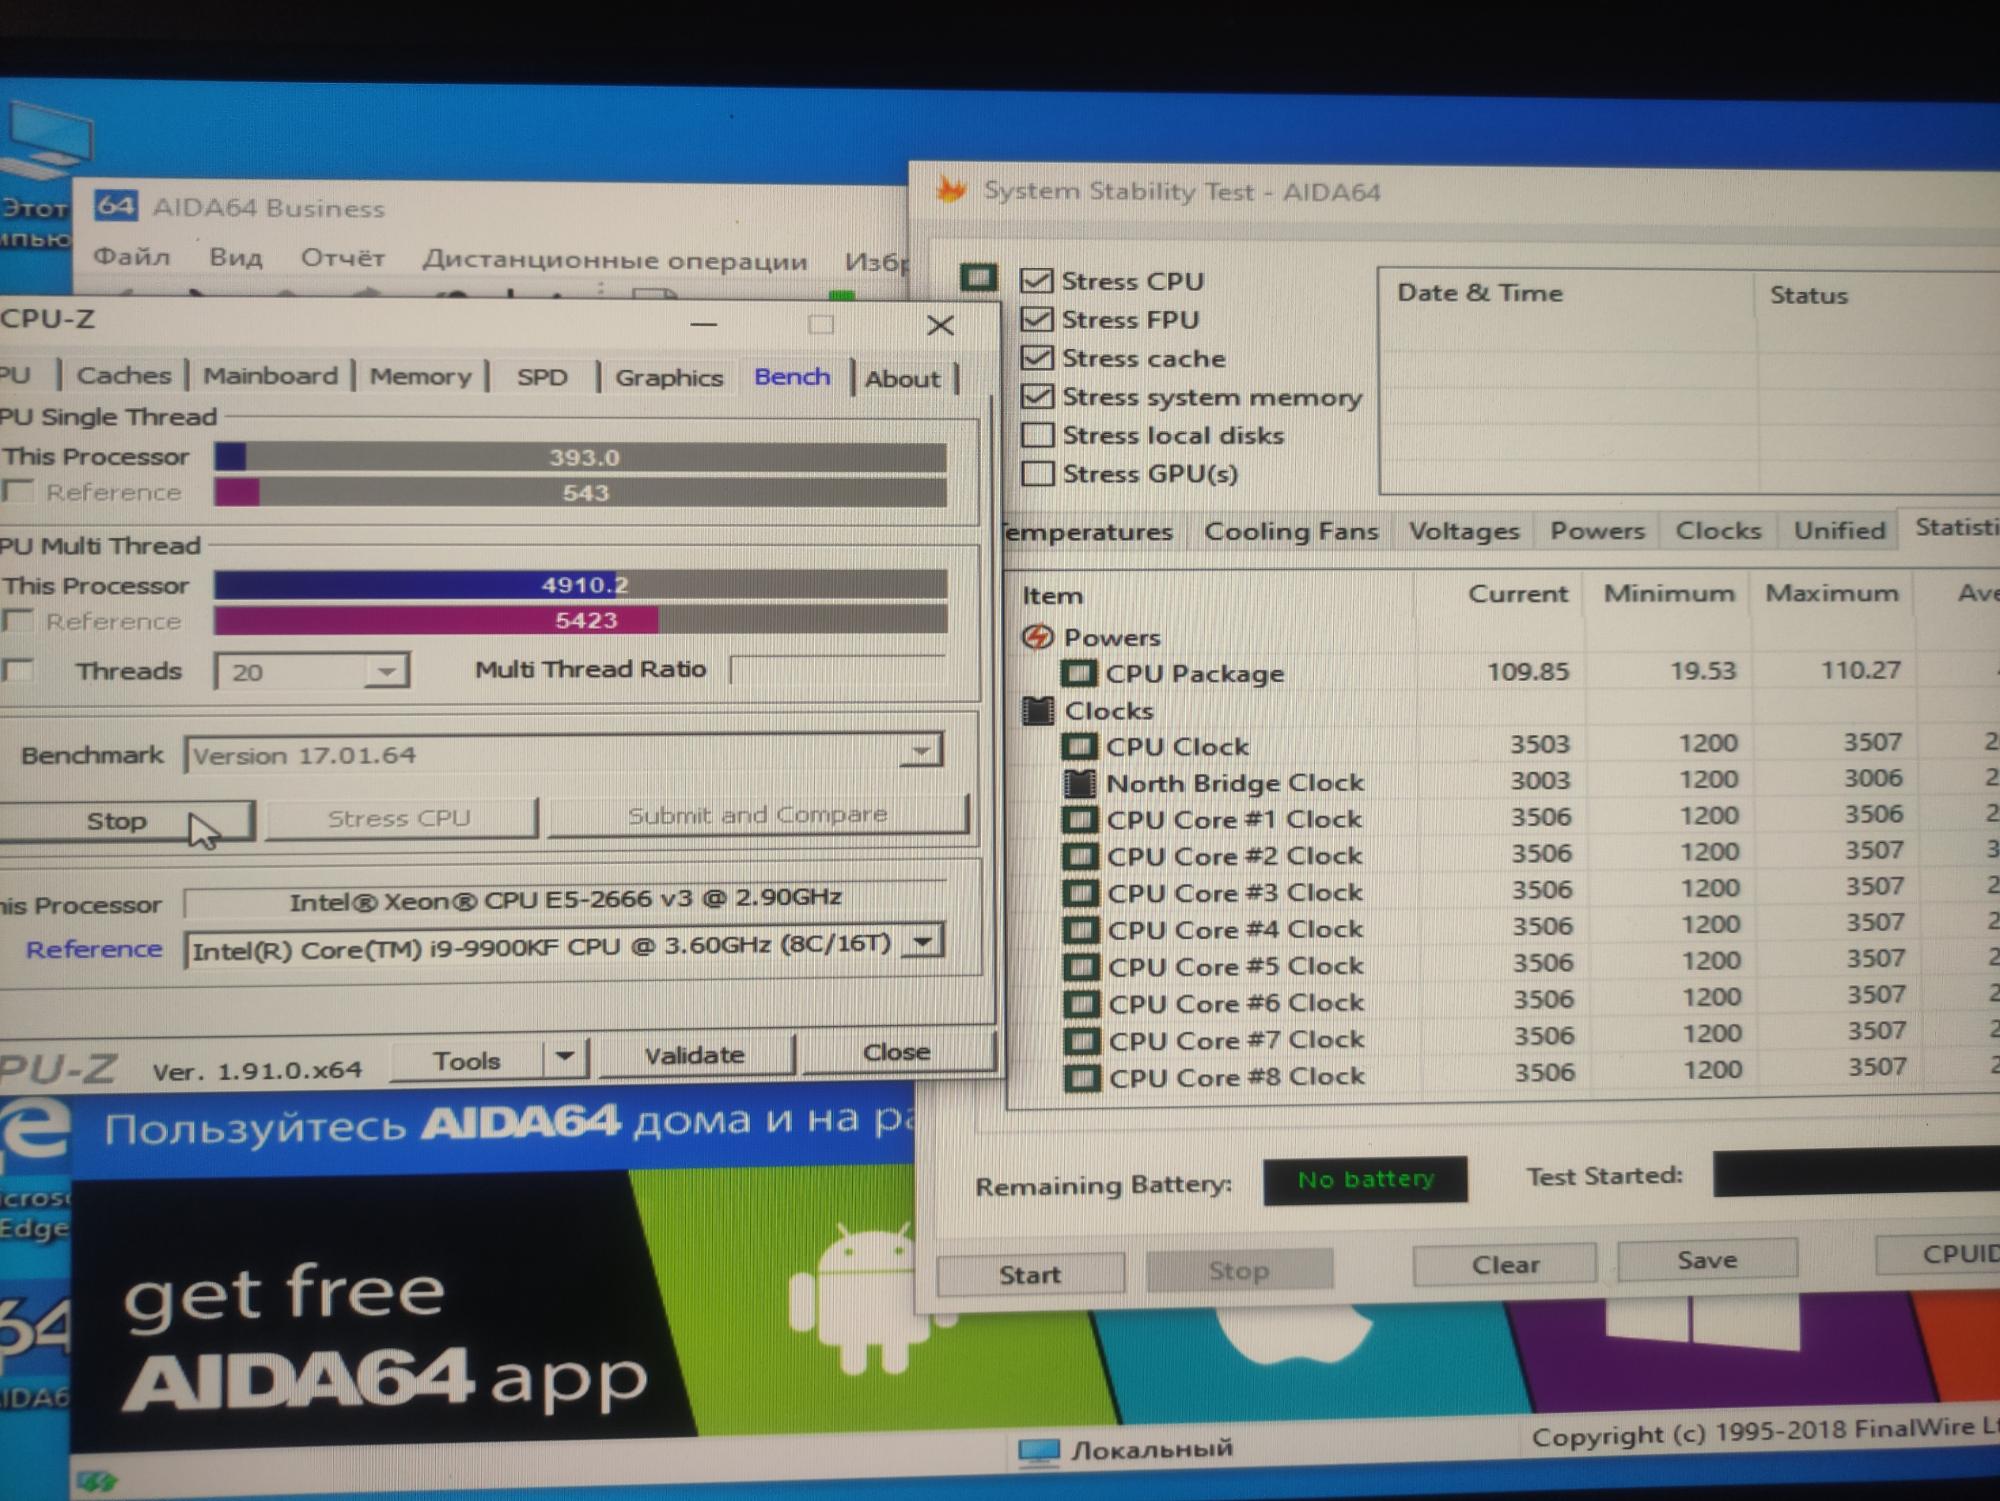The width and height of the screenshot is (2000, 1501).
Task: Switch to the Memory tab in CPU-Z
Action: point(420,377)
